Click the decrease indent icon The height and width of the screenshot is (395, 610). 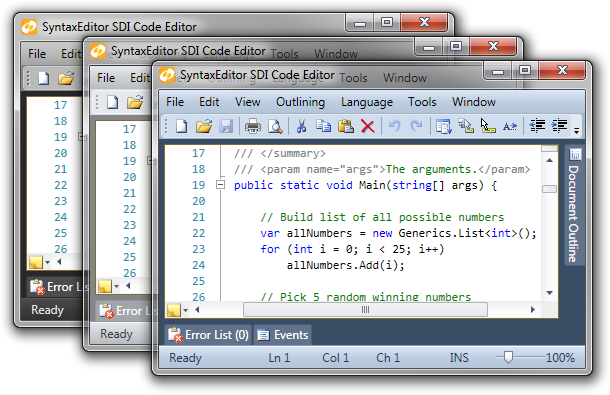point(537,126)
